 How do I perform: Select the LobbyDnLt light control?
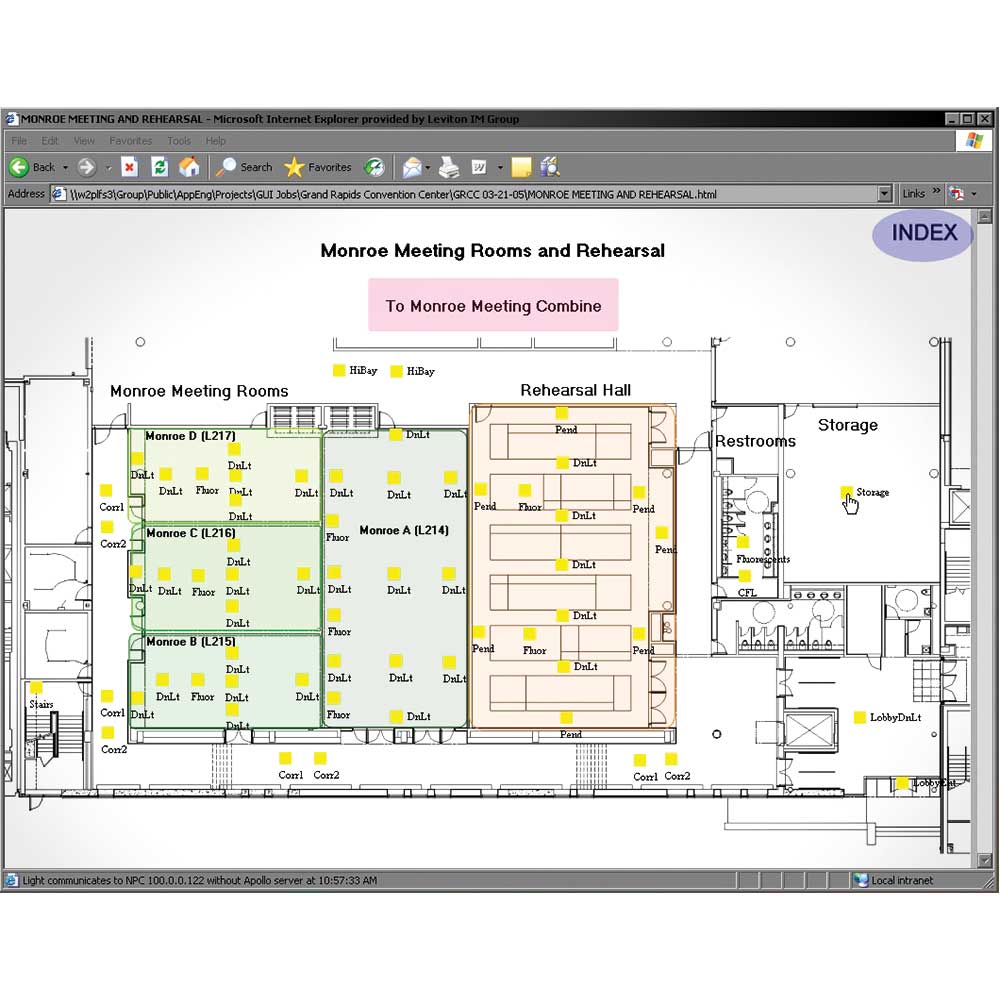click(x=858, y=717)
